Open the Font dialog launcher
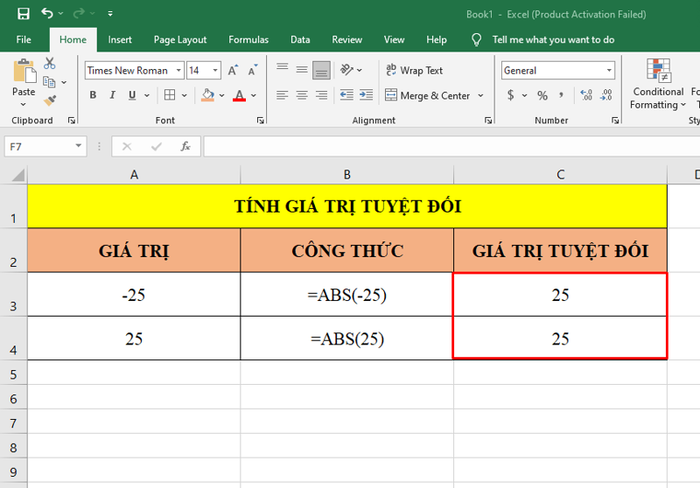 pos(260,120)
